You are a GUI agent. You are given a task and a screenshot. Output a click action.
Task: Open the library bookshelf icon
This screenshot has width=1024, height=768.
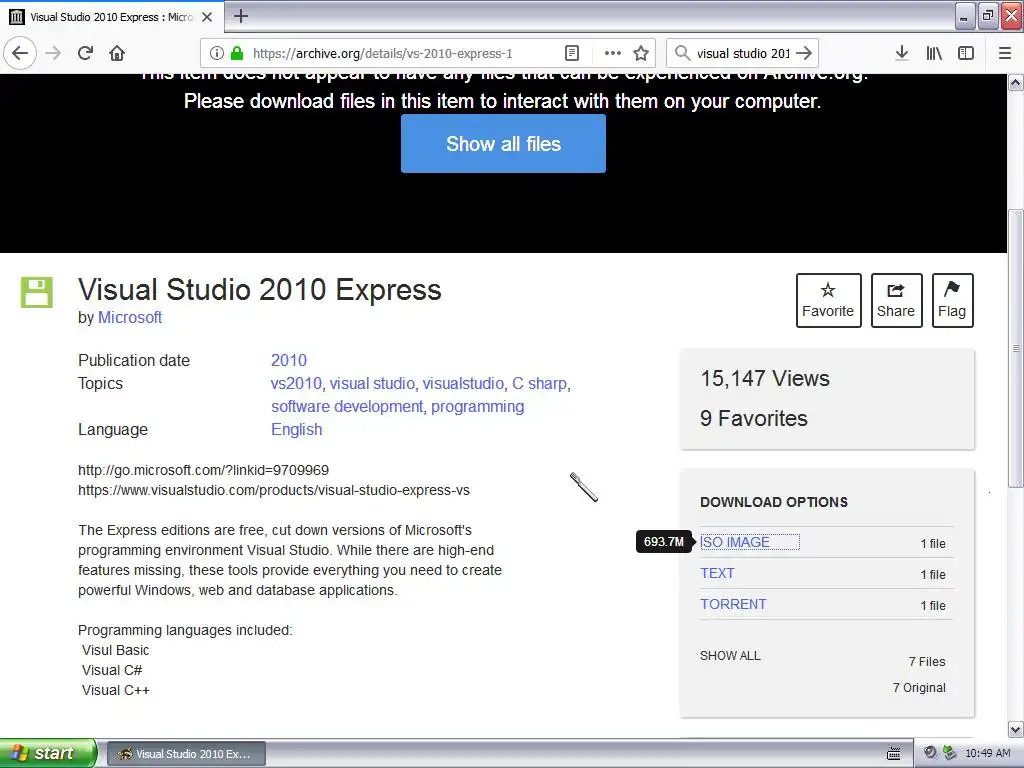pyautogui.click(x=934, y=53)
